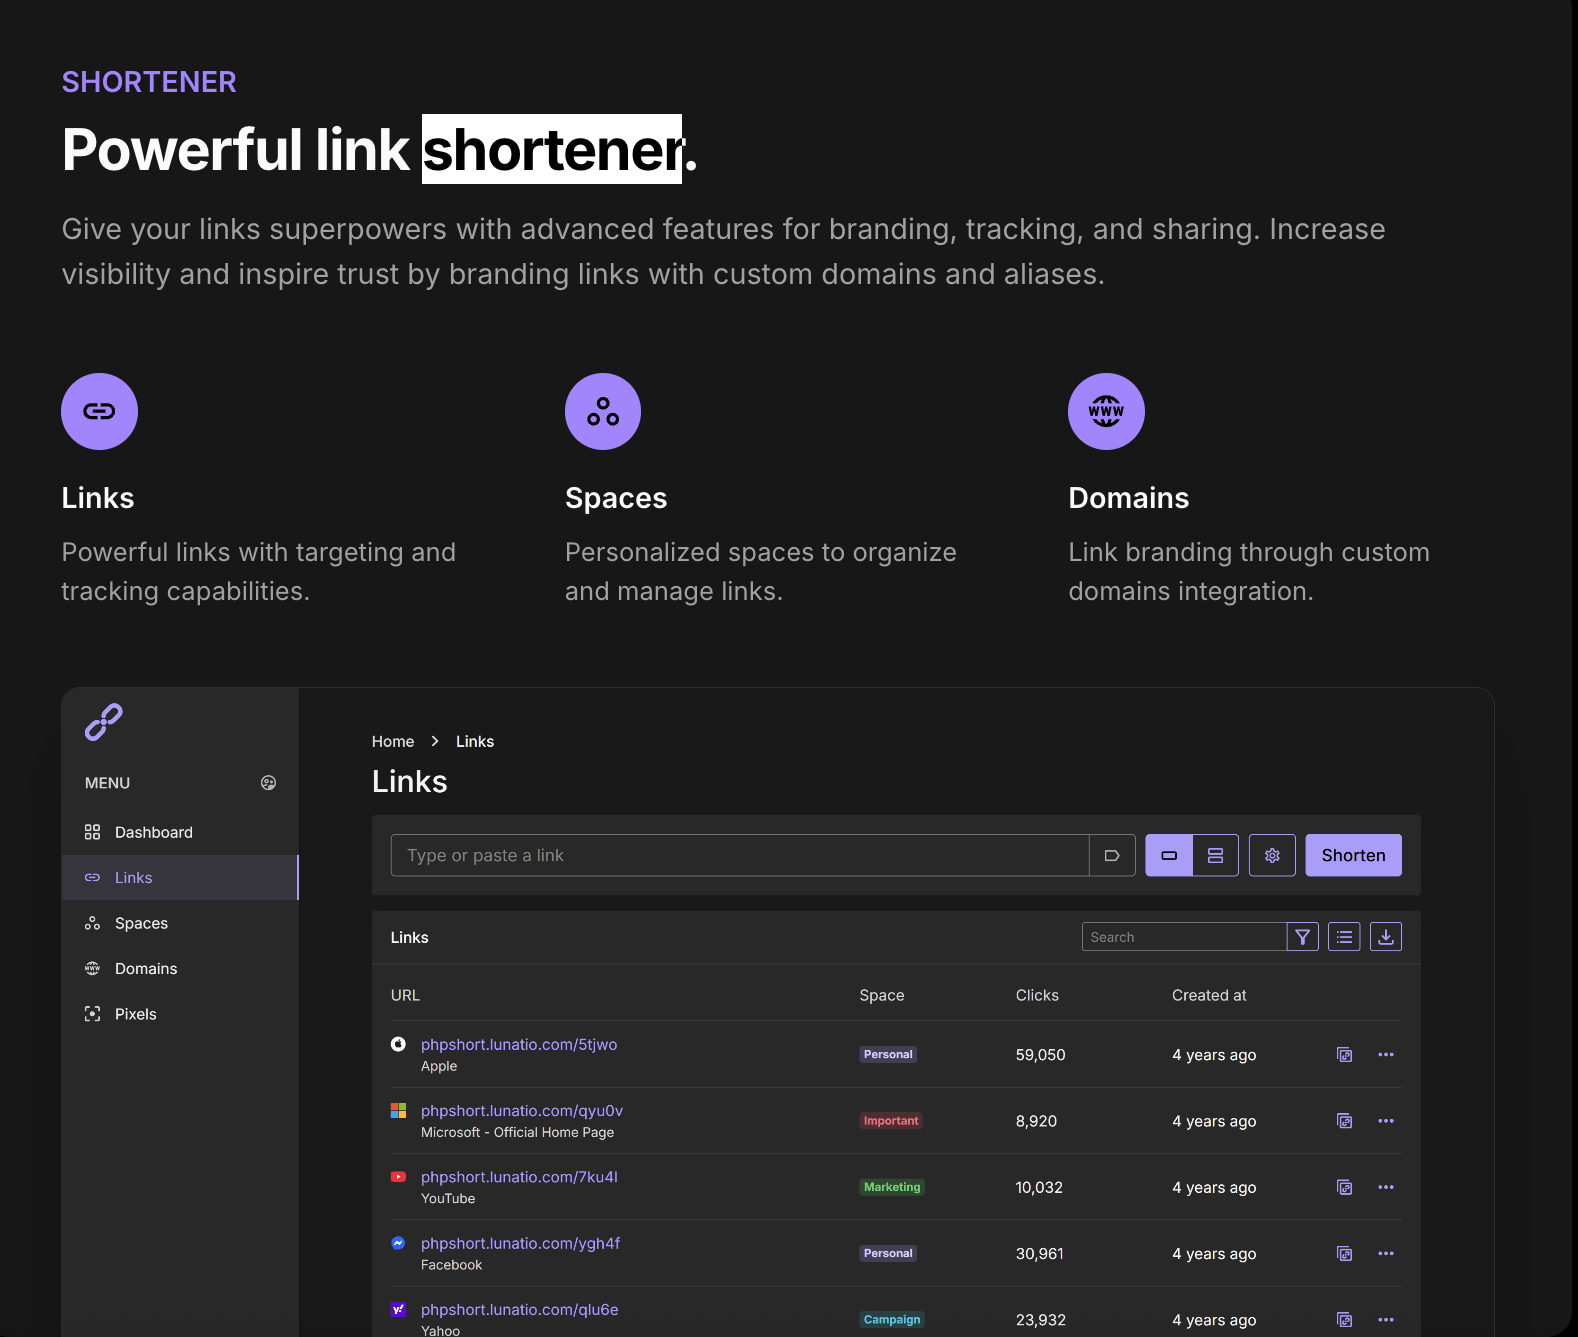Image resolution: width=1578 pixels, height=1337 pixels.
Task: Copy the YouTube short link
Action: coord(1344,1187)
